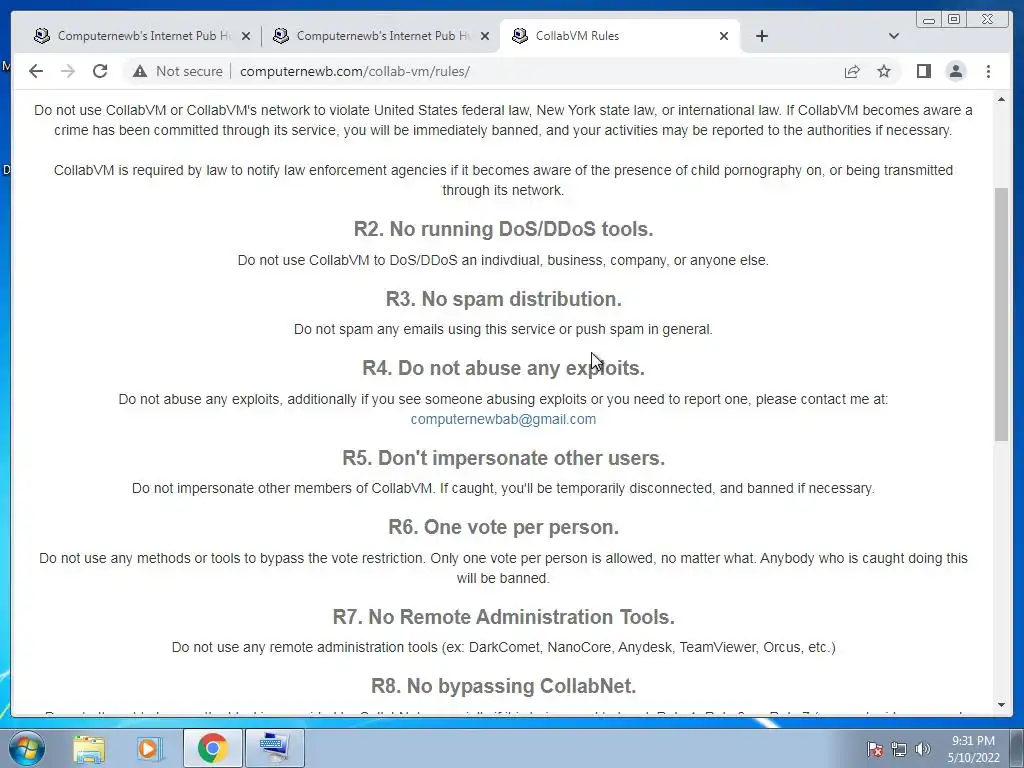Click the R3. No spam distribution heading
Viewport: 1024px width, 768px height.
tap(503, 299)
